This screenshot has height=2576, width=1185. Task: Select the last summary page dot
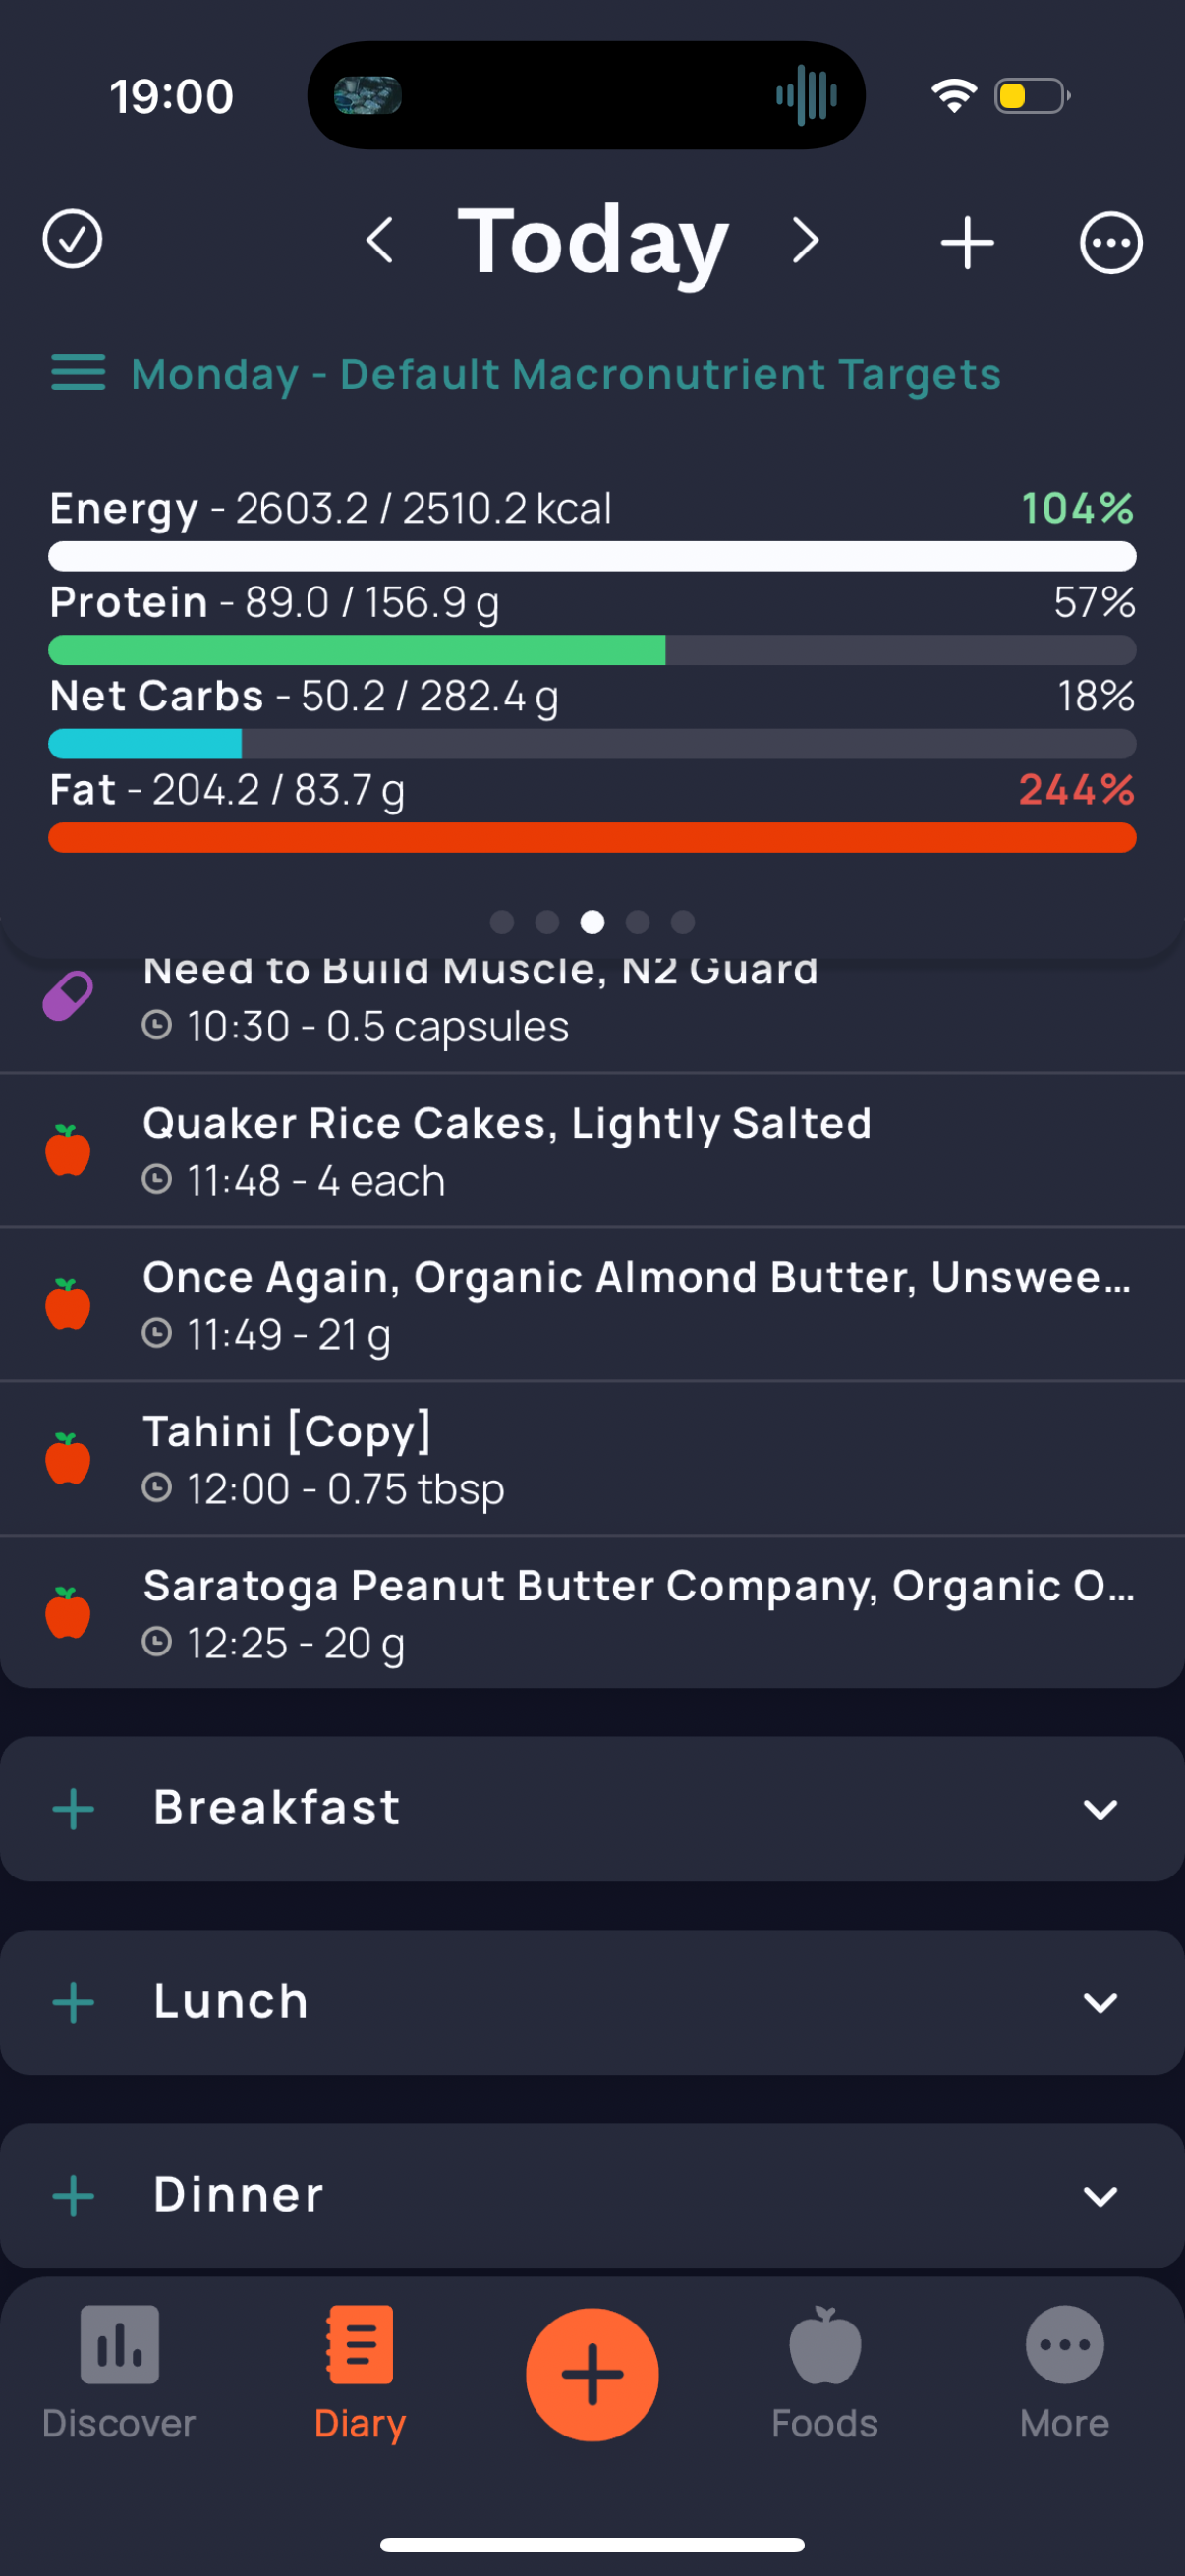click(683, 922)
